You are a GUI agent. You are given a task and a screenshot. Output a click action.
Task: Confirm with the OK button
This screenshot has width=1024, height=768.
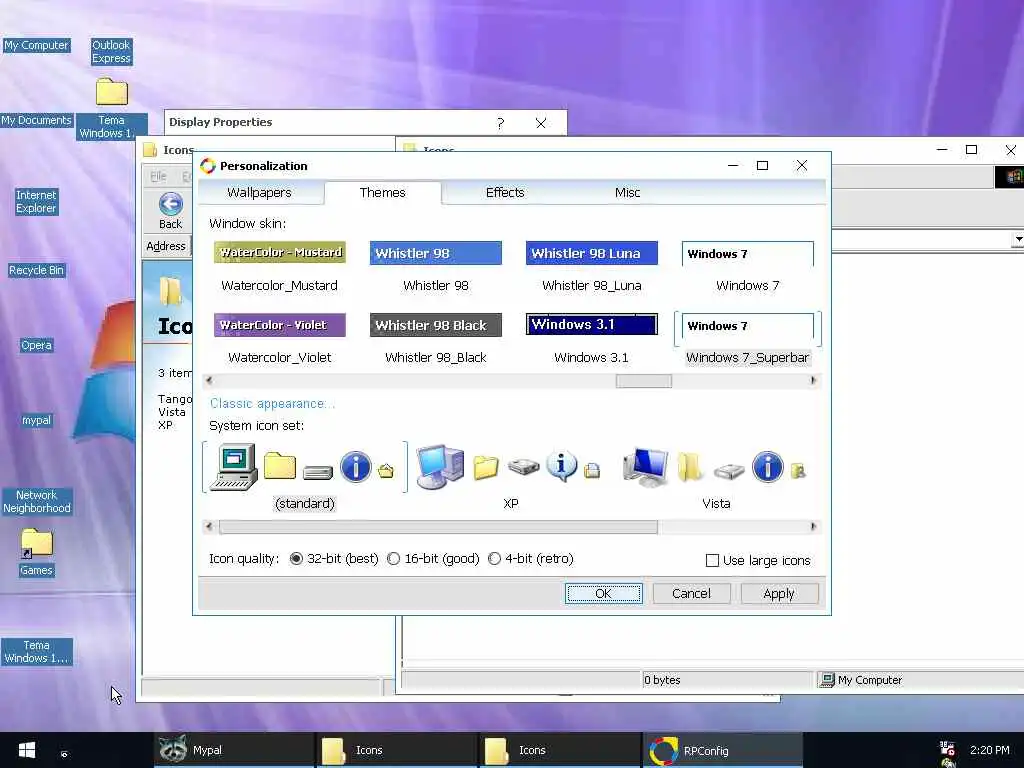point(603,594)
